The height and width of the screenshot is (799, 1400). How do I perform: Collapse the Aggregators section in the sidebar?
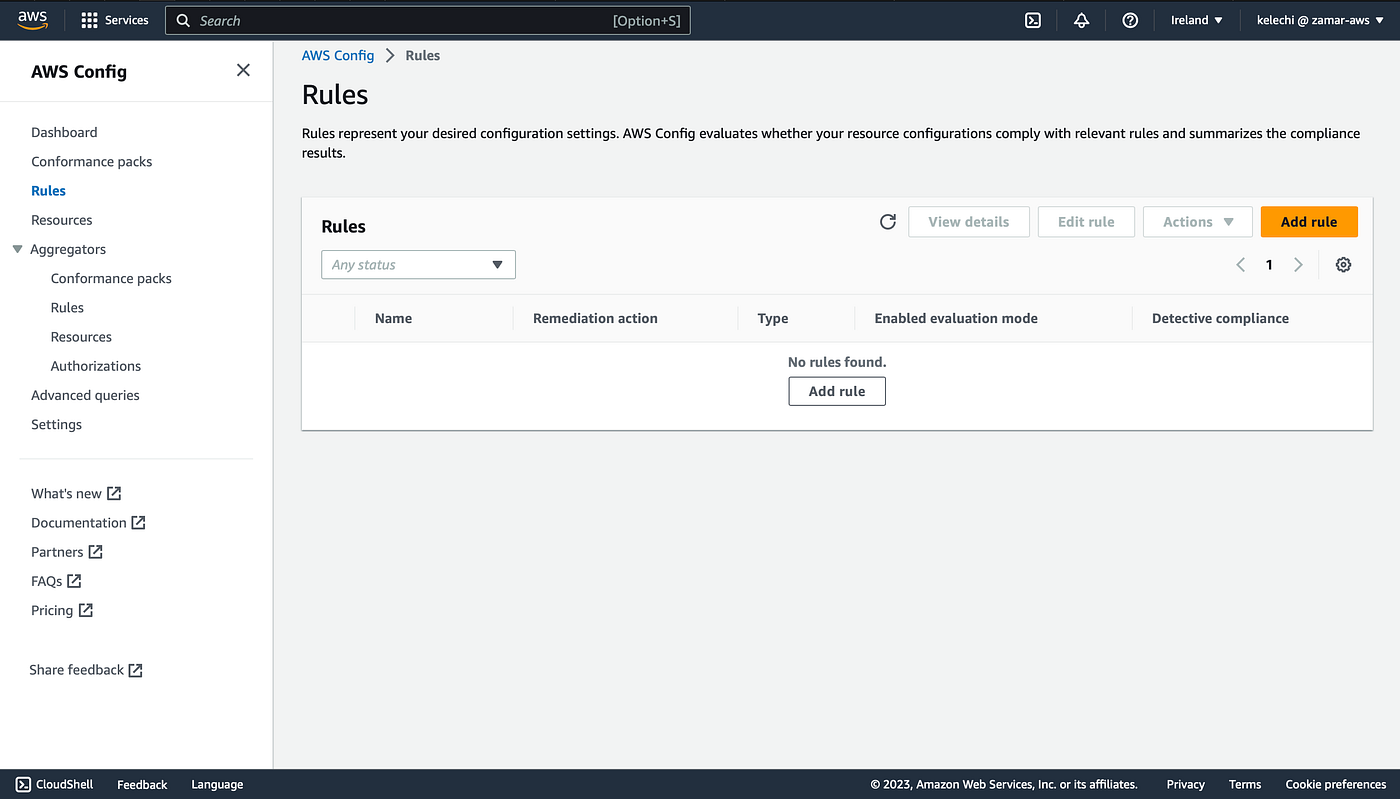[x=17, y=248]
